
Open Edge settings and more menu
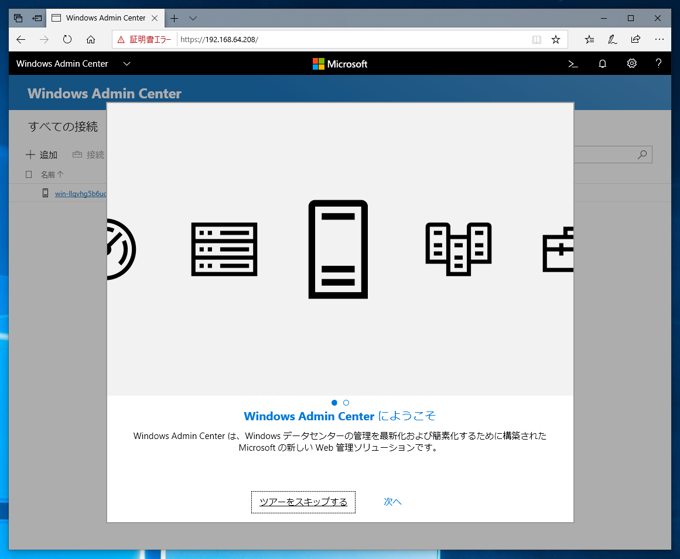(659, 39)
